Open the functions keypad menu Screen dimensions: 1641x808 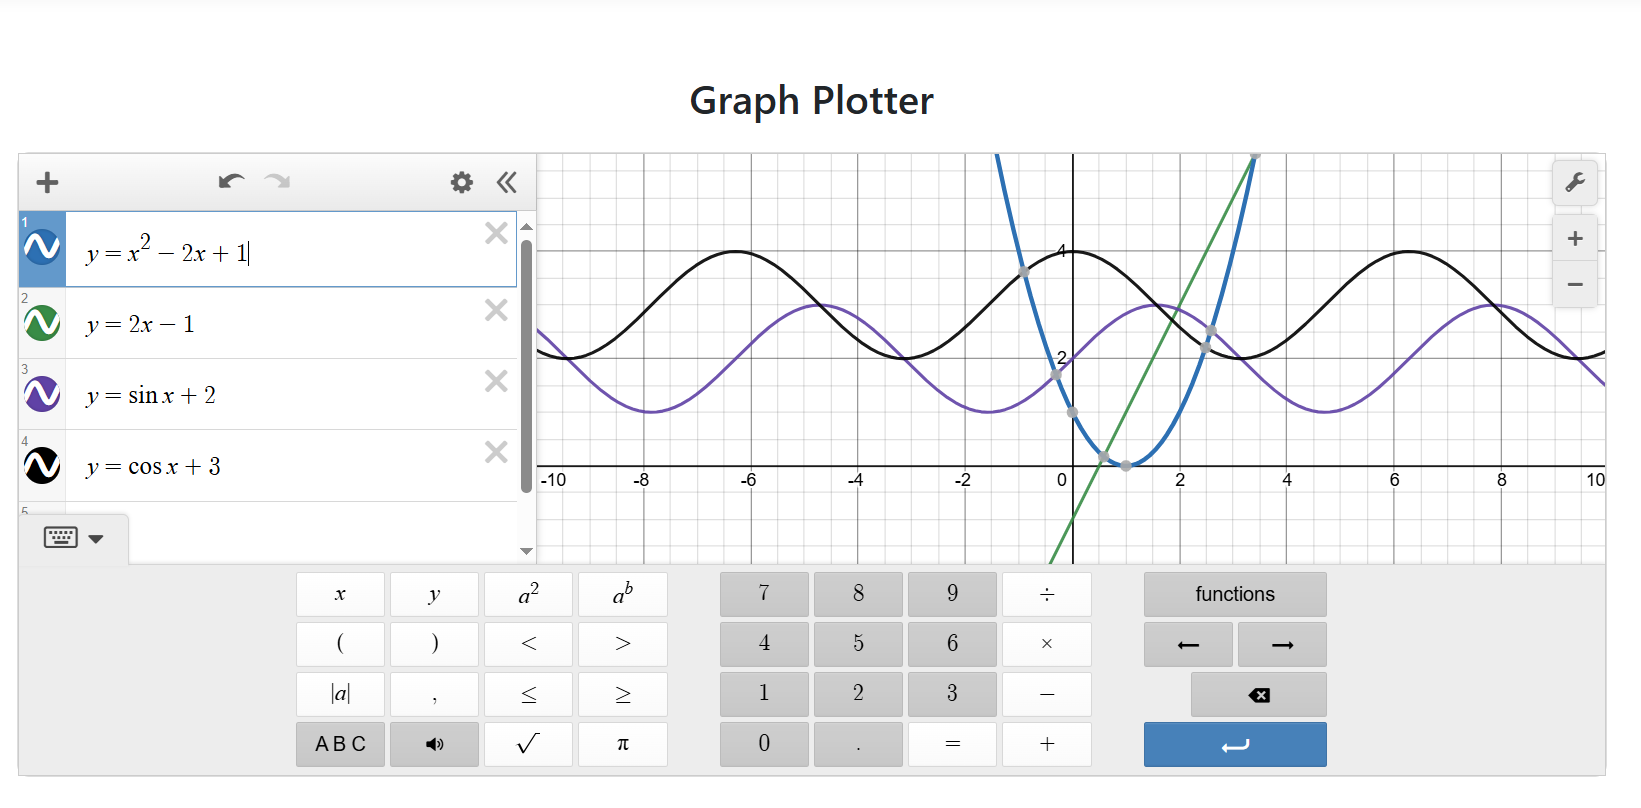[x=1235, y=594]
